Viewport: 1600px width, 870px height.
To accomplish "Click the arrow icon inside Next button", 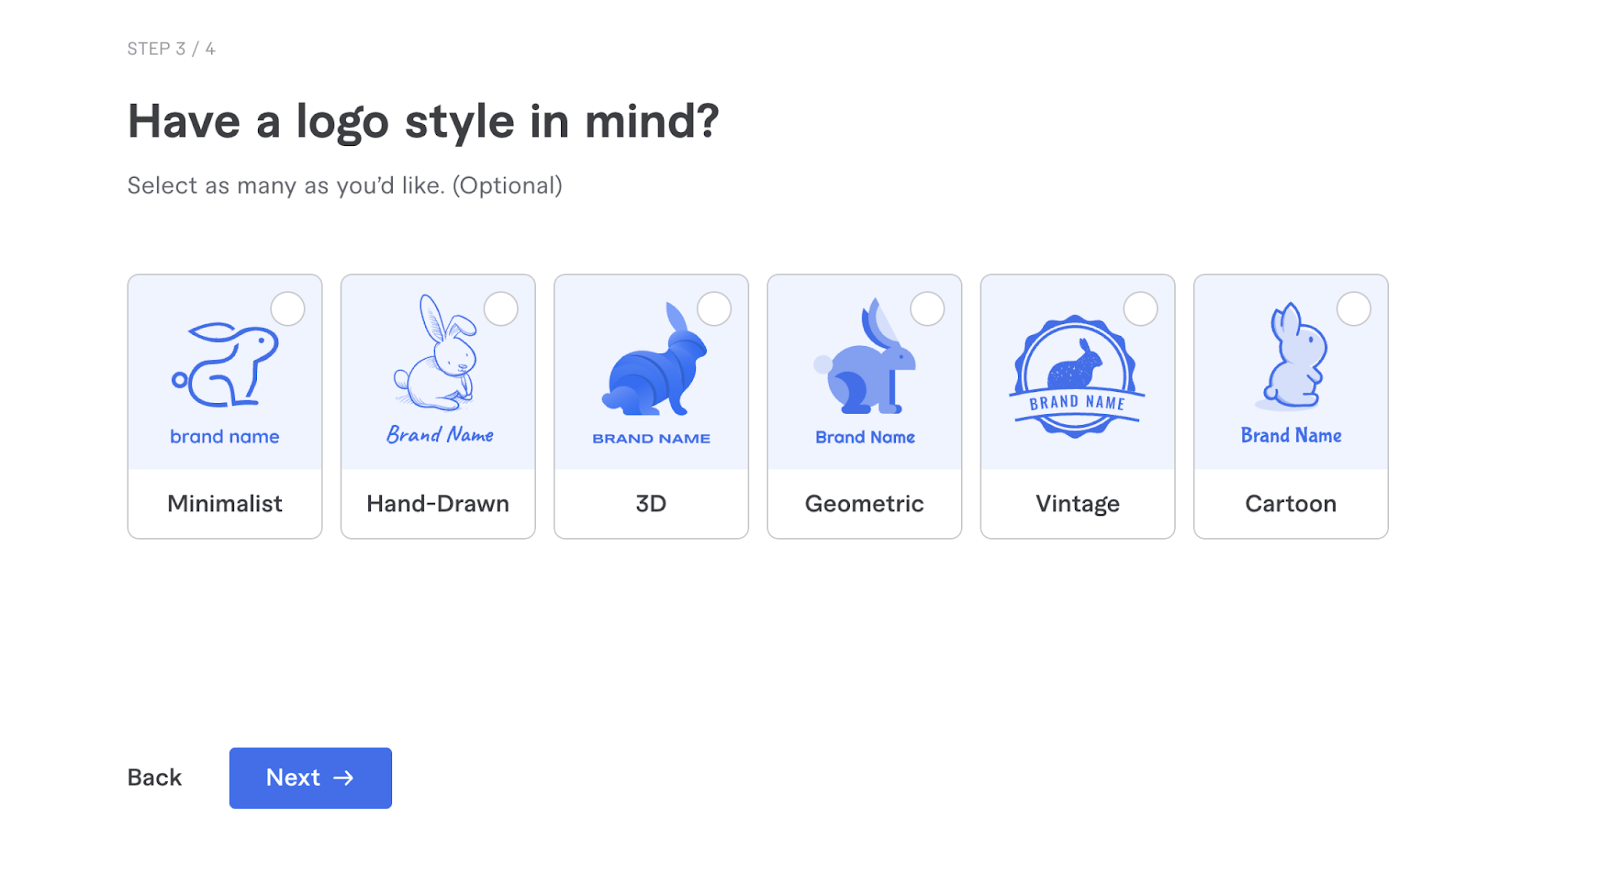I will tap(344, 777).
